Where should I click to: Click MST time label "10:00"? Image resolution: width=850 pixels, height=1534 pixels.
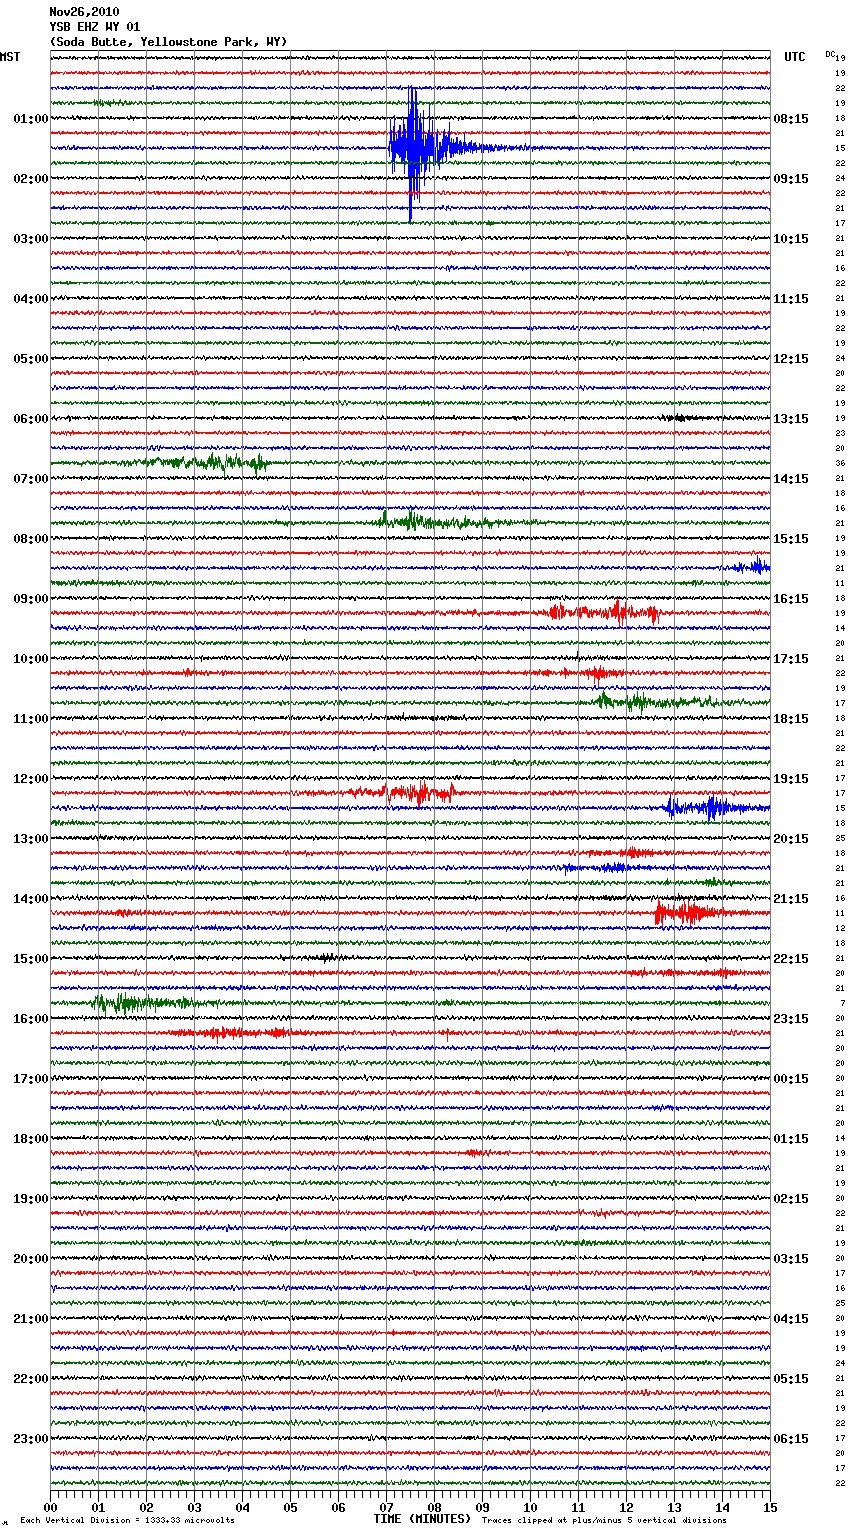click(x=30, y=659)
